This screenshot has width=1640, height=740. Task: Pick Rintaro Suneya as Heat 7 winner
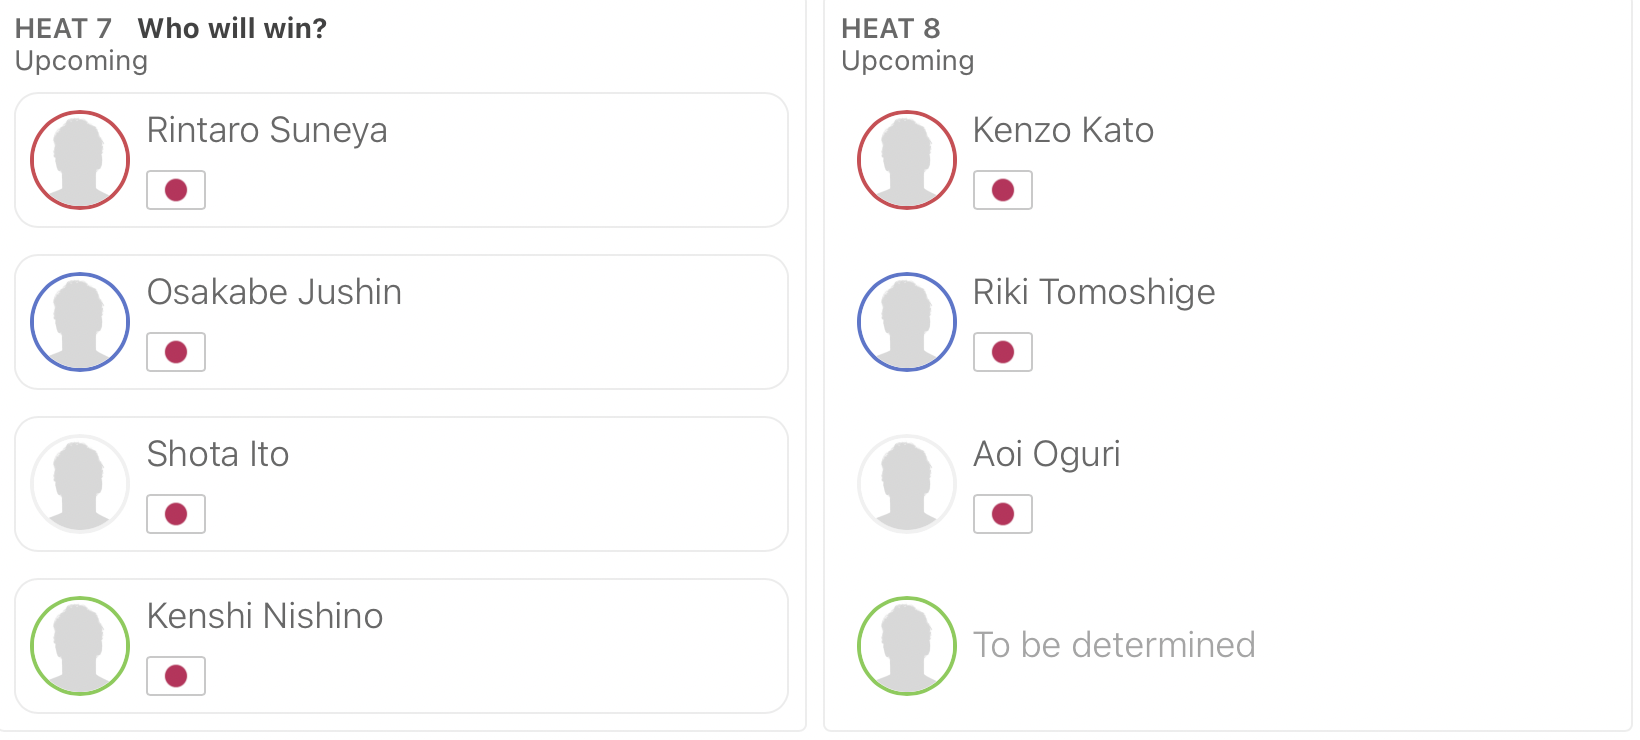(401, 160)
